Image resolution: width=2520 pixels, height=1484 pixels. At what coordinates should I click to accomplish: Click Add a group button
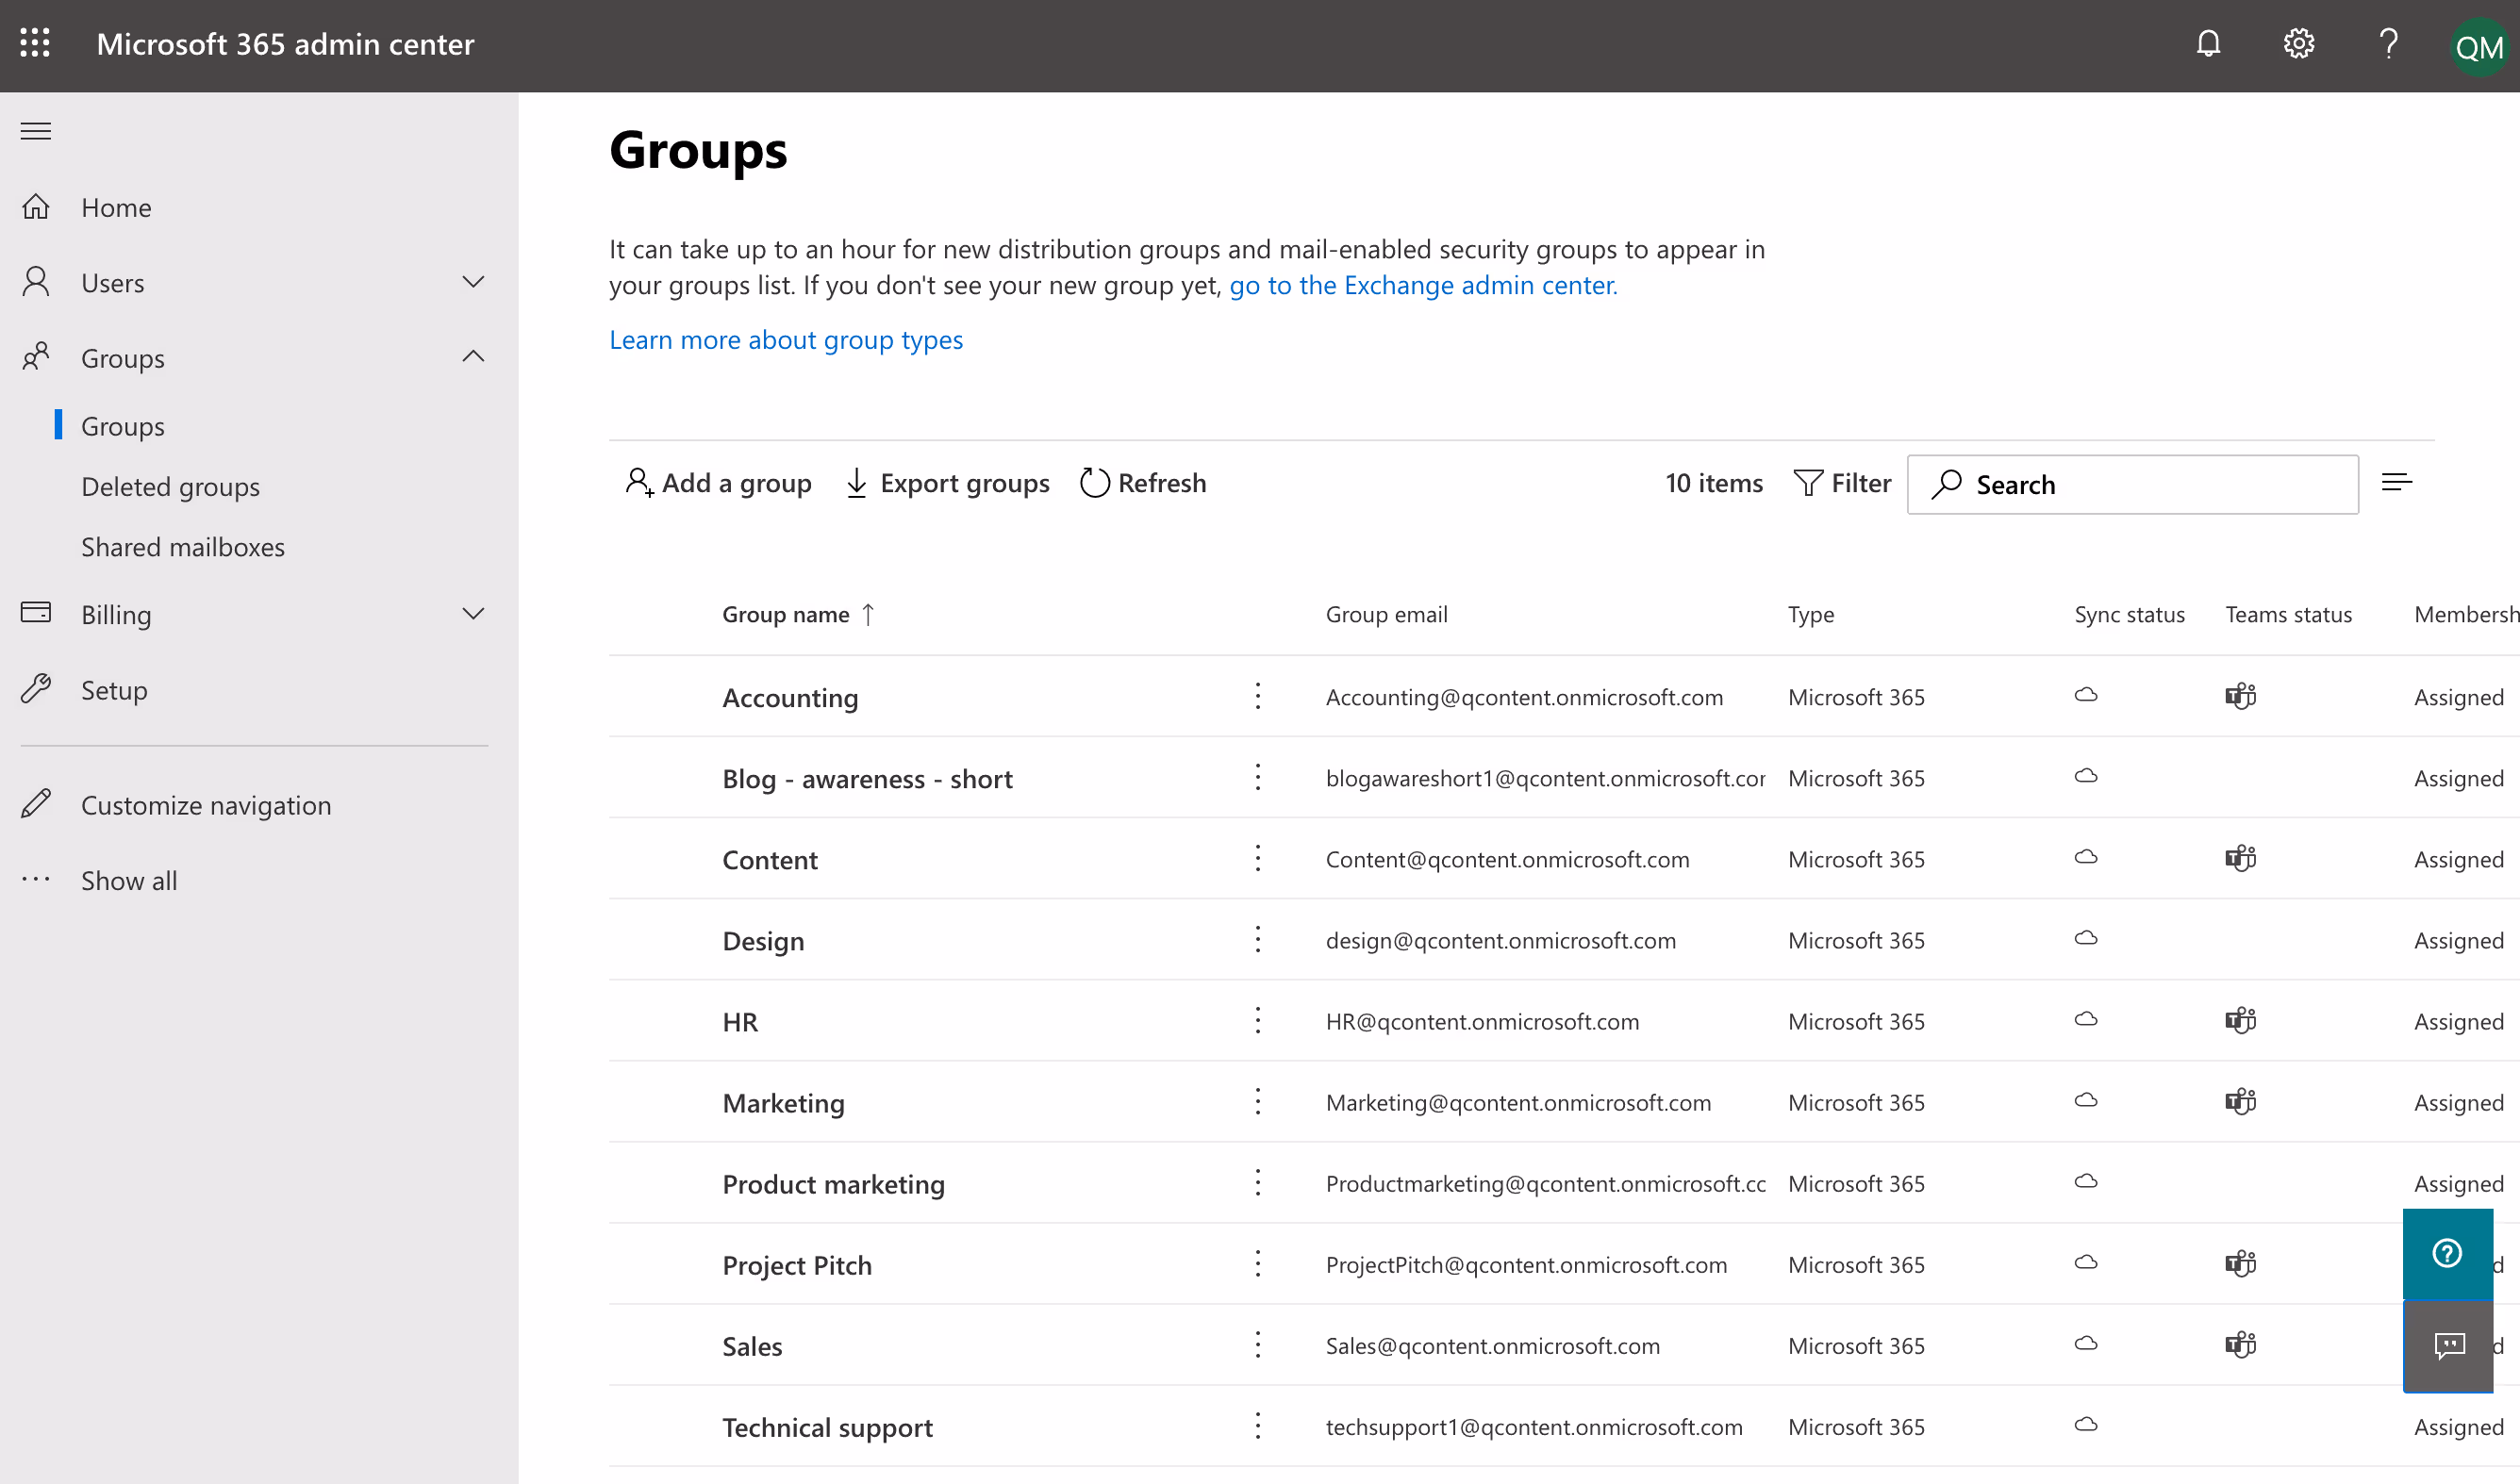718,483
